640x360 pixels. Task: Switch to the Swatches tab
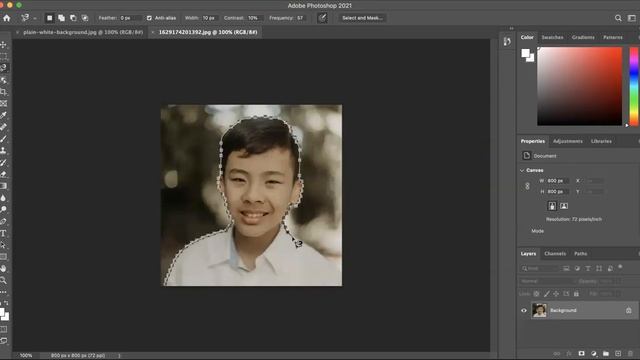point(552,38)
